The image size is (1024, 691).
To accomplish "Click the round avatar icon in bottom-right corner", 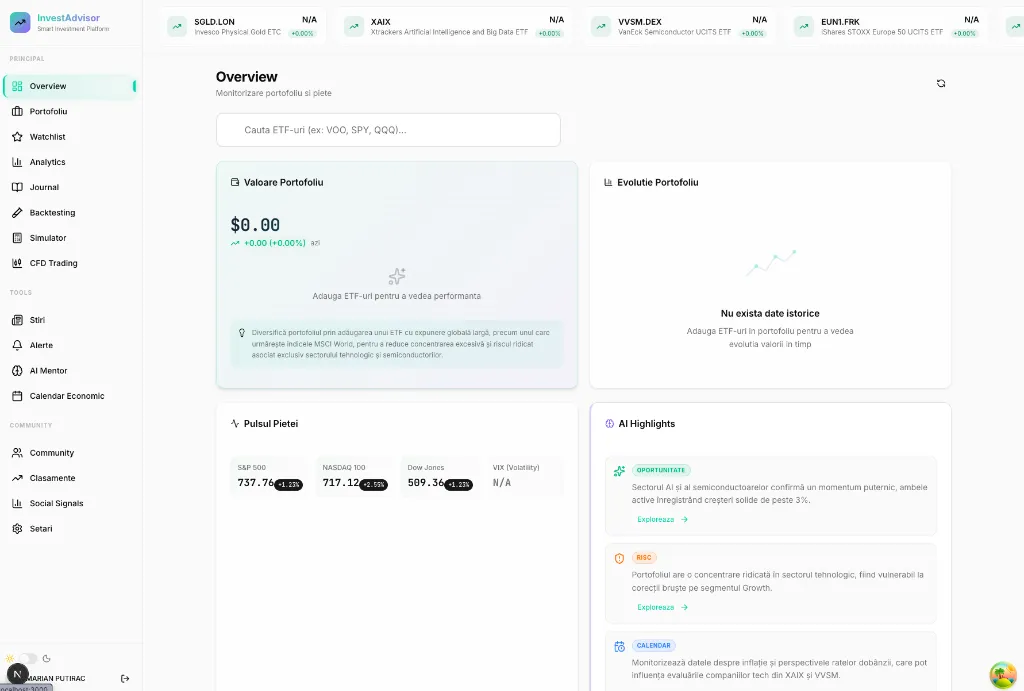I will (1002, 675).
